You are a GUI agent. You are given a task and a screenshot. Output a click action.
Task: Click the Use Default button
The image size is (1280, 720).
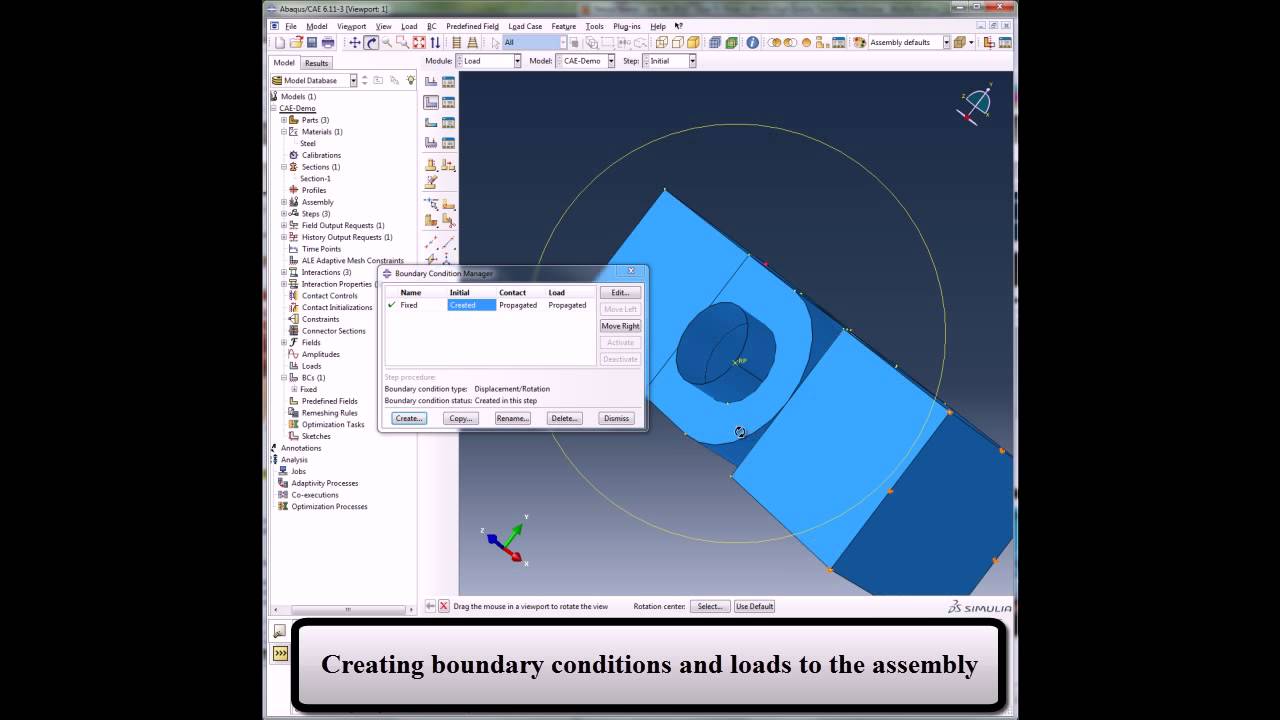[755, 606]
